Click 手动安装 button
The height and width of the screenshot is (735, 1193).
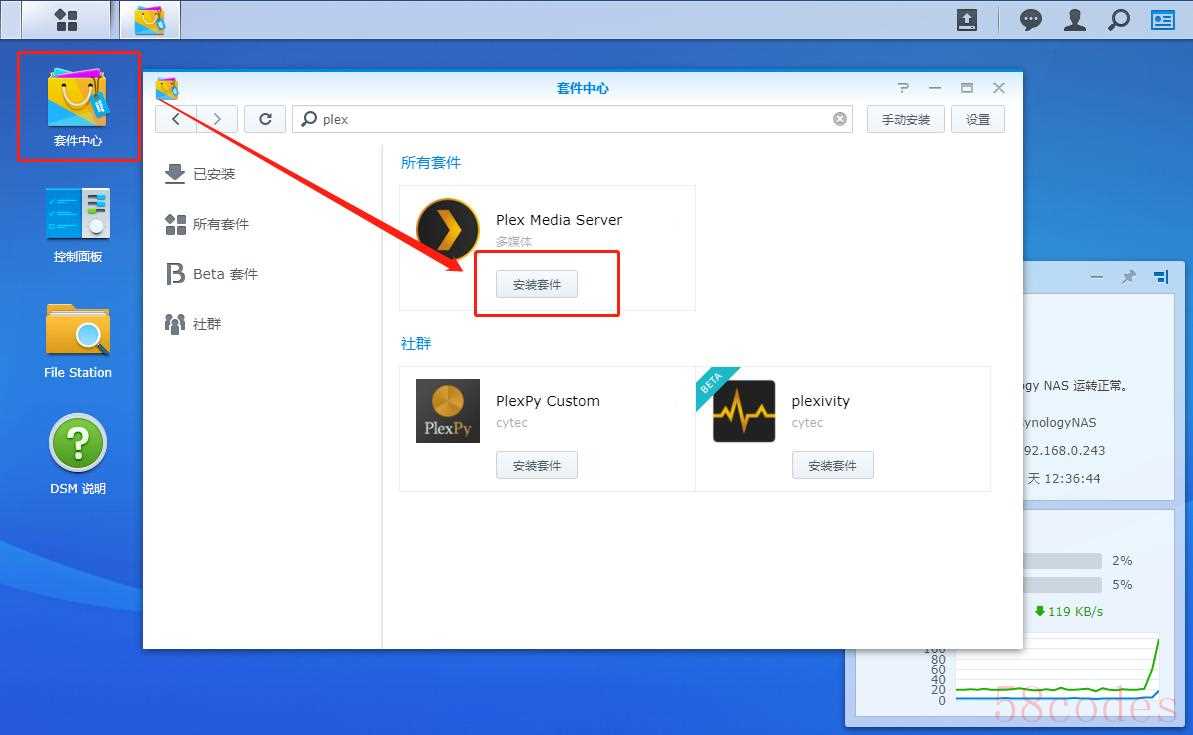(905, 119)
